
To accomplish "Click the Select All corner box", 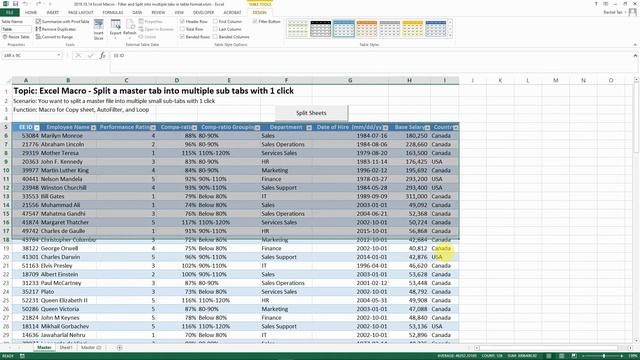I will tap(6, 80).
